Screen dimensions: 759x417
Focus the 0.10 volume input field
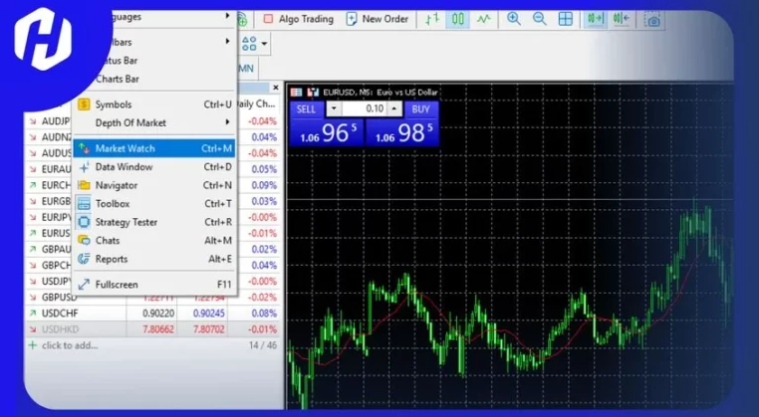click(x=364, y=109)
